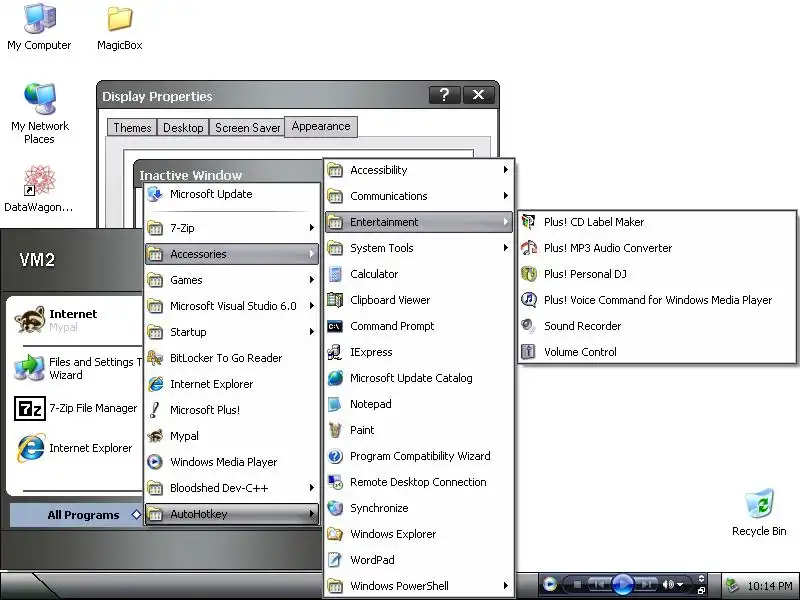Viewport: 800px width, 600px height.
Task: Open Volume Control
Action: click(x=657, y=352)
